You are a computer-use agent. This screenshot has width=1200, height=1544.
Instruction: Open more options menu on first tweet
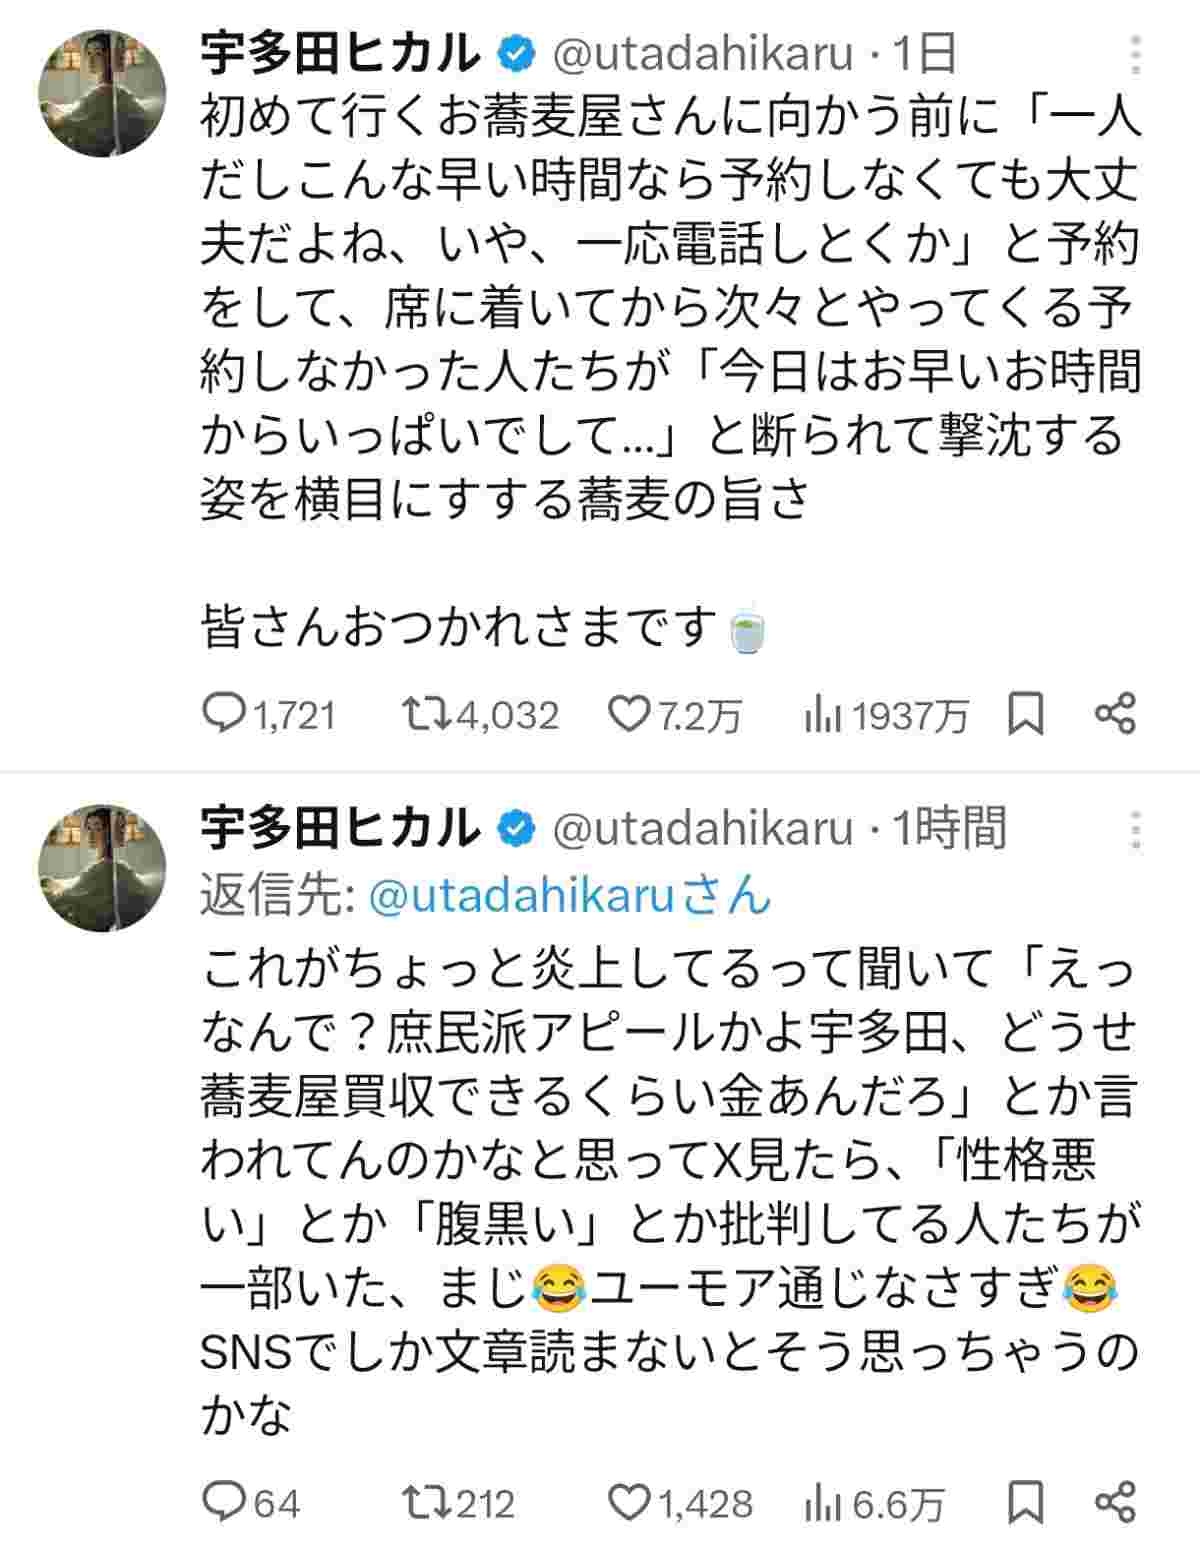(x=1135, y=55)
